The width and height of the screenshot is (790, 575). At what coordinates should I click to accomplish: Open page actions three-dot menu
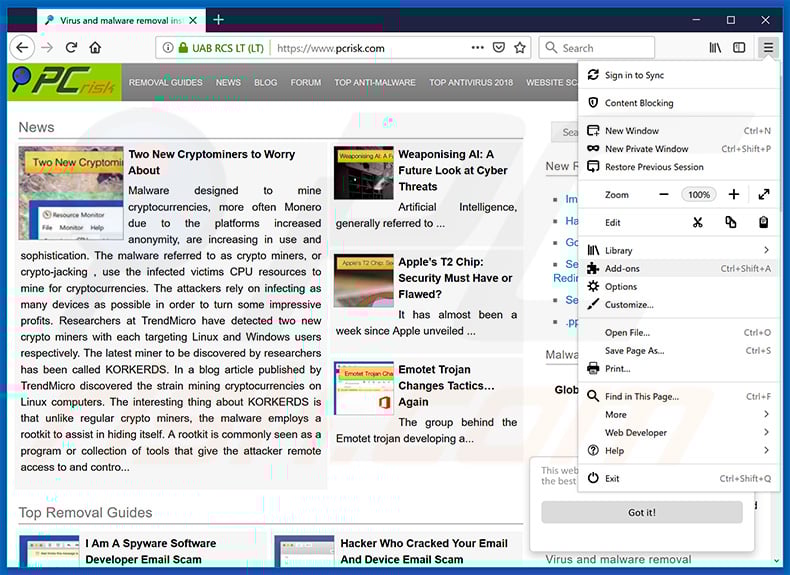point(477,48)
